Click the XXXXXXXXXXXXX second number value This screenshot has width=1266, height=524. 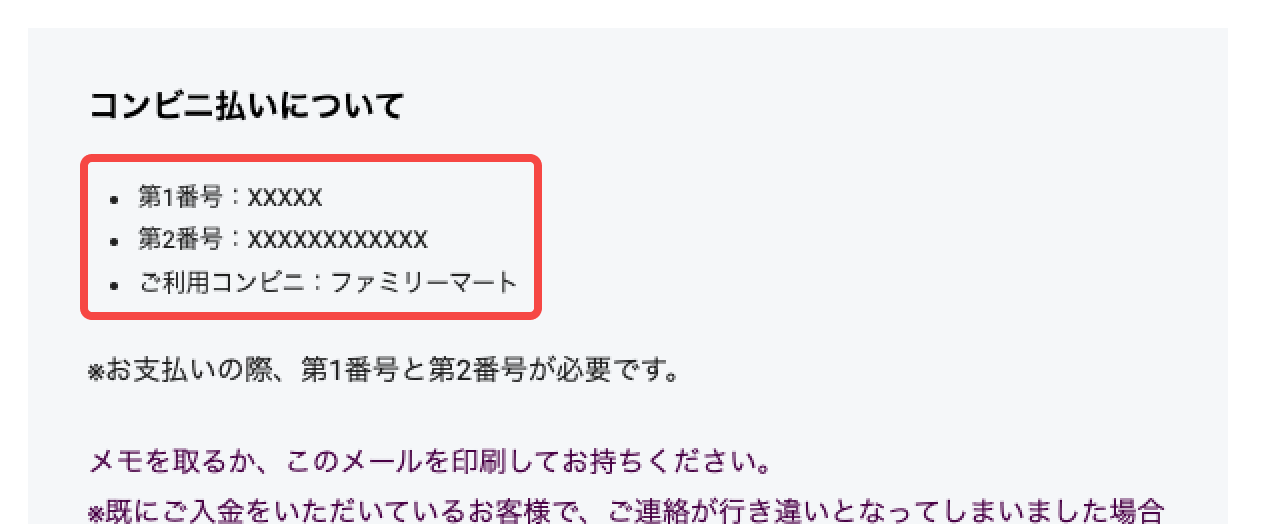tap(338, 240)
